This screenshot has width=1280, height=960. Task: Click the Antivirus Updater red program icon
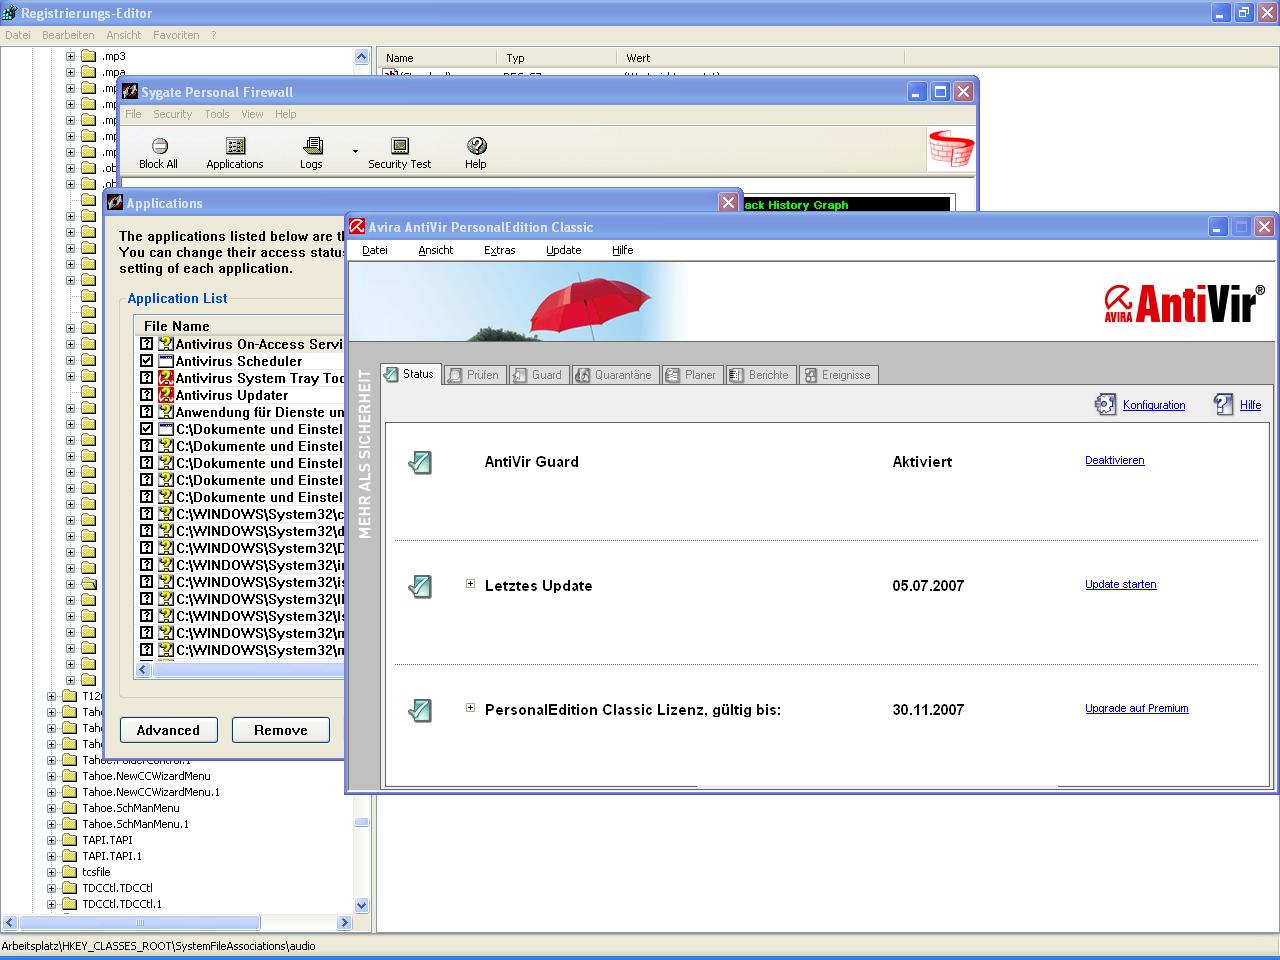tap(166, 395)
